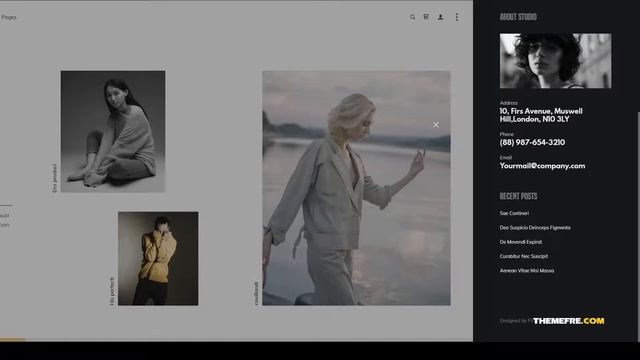Open Aenean Vitae Nisi Massa post
This screenshot has height=360, width=640.
tap(527, 270)
